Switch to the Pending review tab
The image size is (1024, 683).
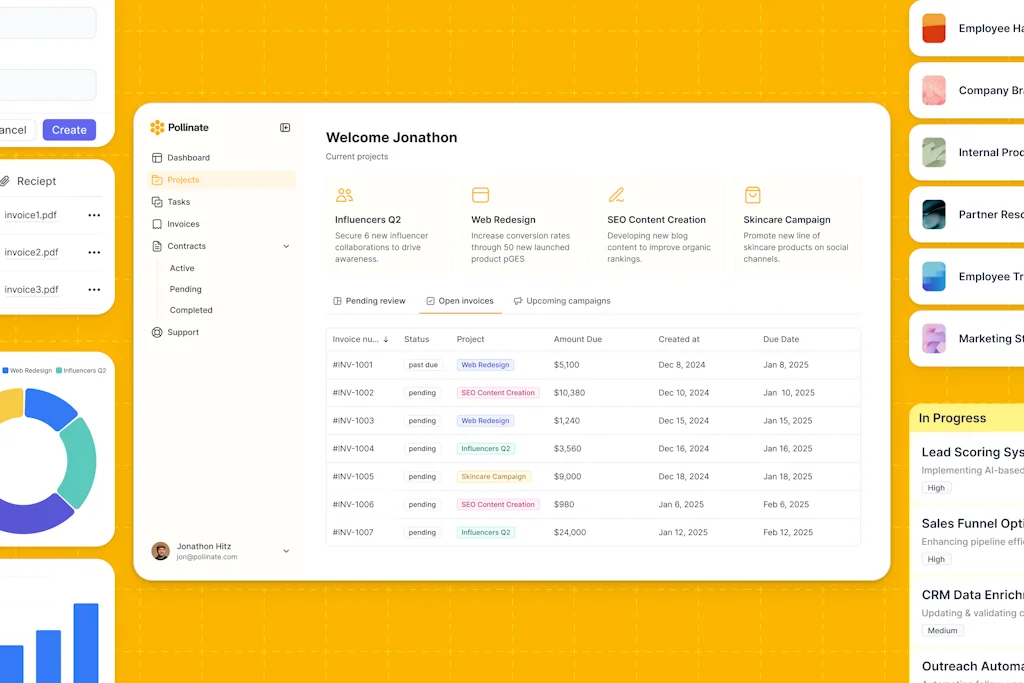369,301
